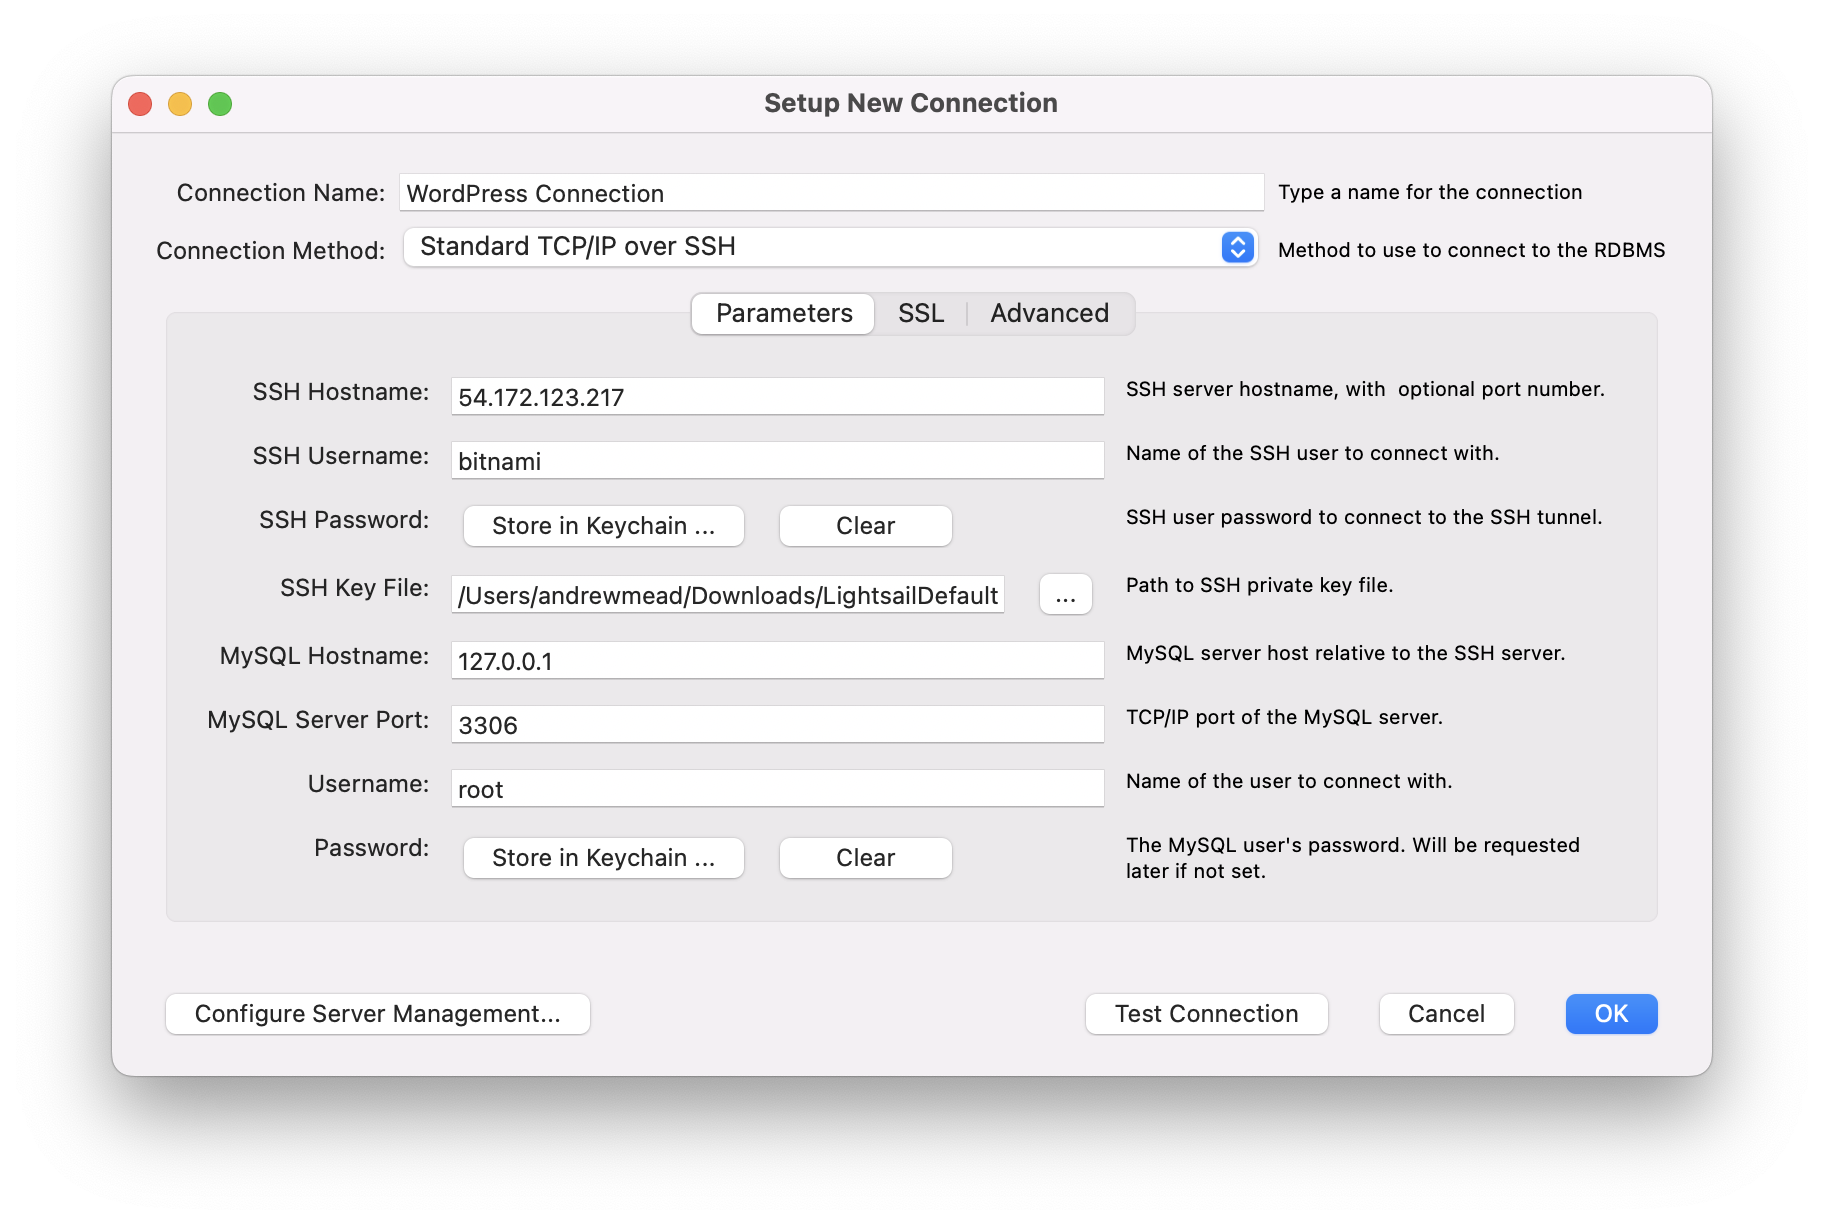Switch to the Advanced tab
1824x1224 pixels.
coord(1049,313)
